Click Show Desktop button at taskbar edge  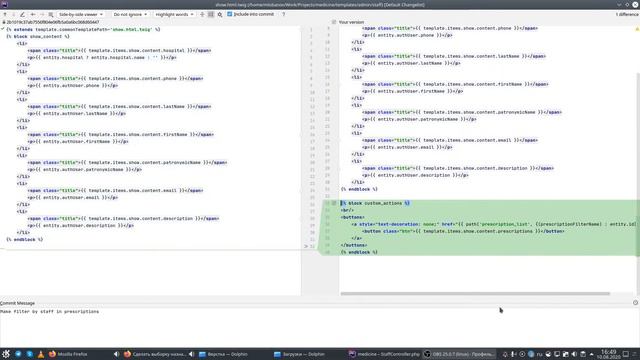[x=626, y=354]
